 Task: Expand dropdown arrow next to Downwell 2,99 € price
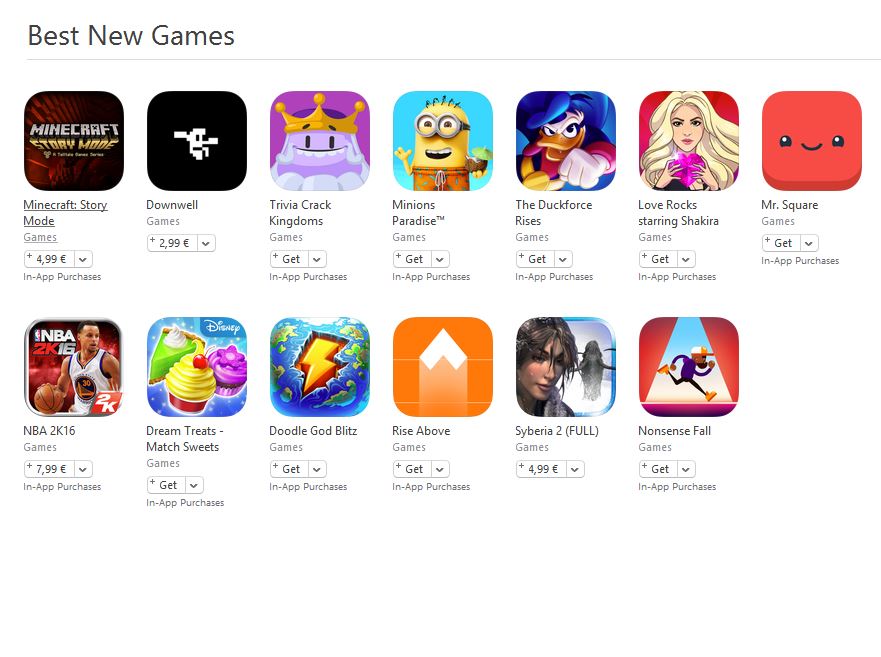[x=206, y=243]
